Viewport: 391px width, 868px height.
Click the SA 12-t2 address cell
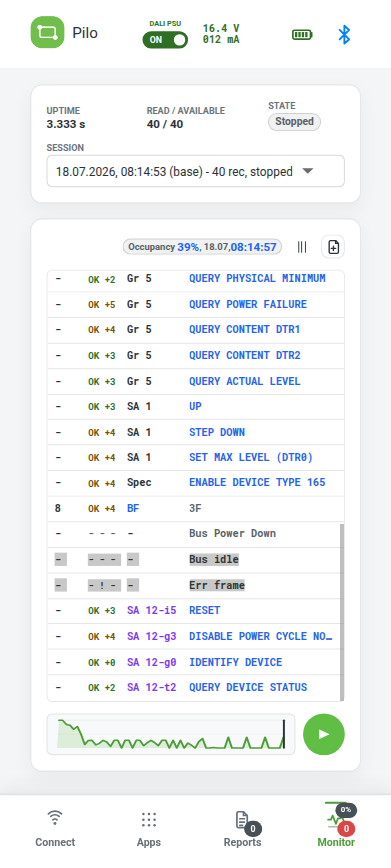coord(152,688)
